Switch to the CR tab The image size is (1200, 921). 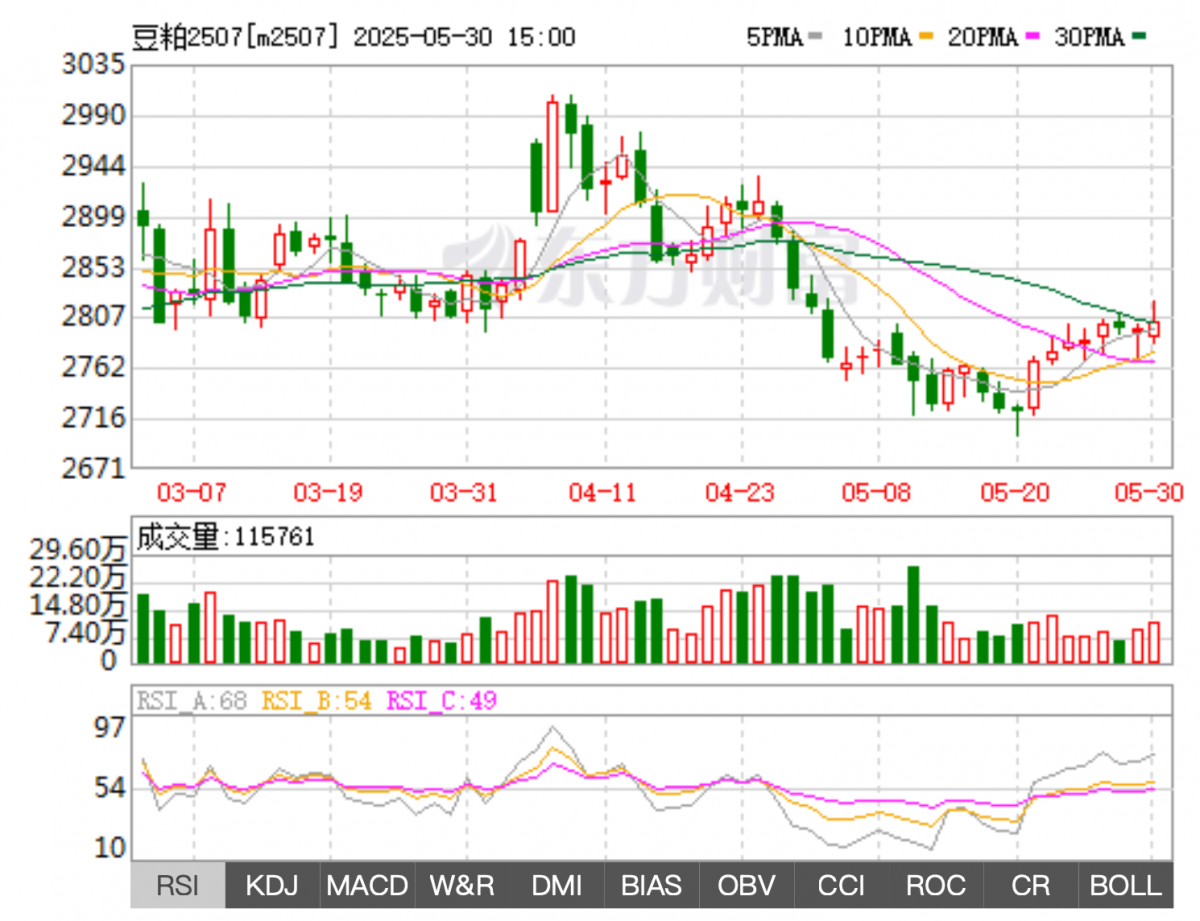pos(1031,885)
